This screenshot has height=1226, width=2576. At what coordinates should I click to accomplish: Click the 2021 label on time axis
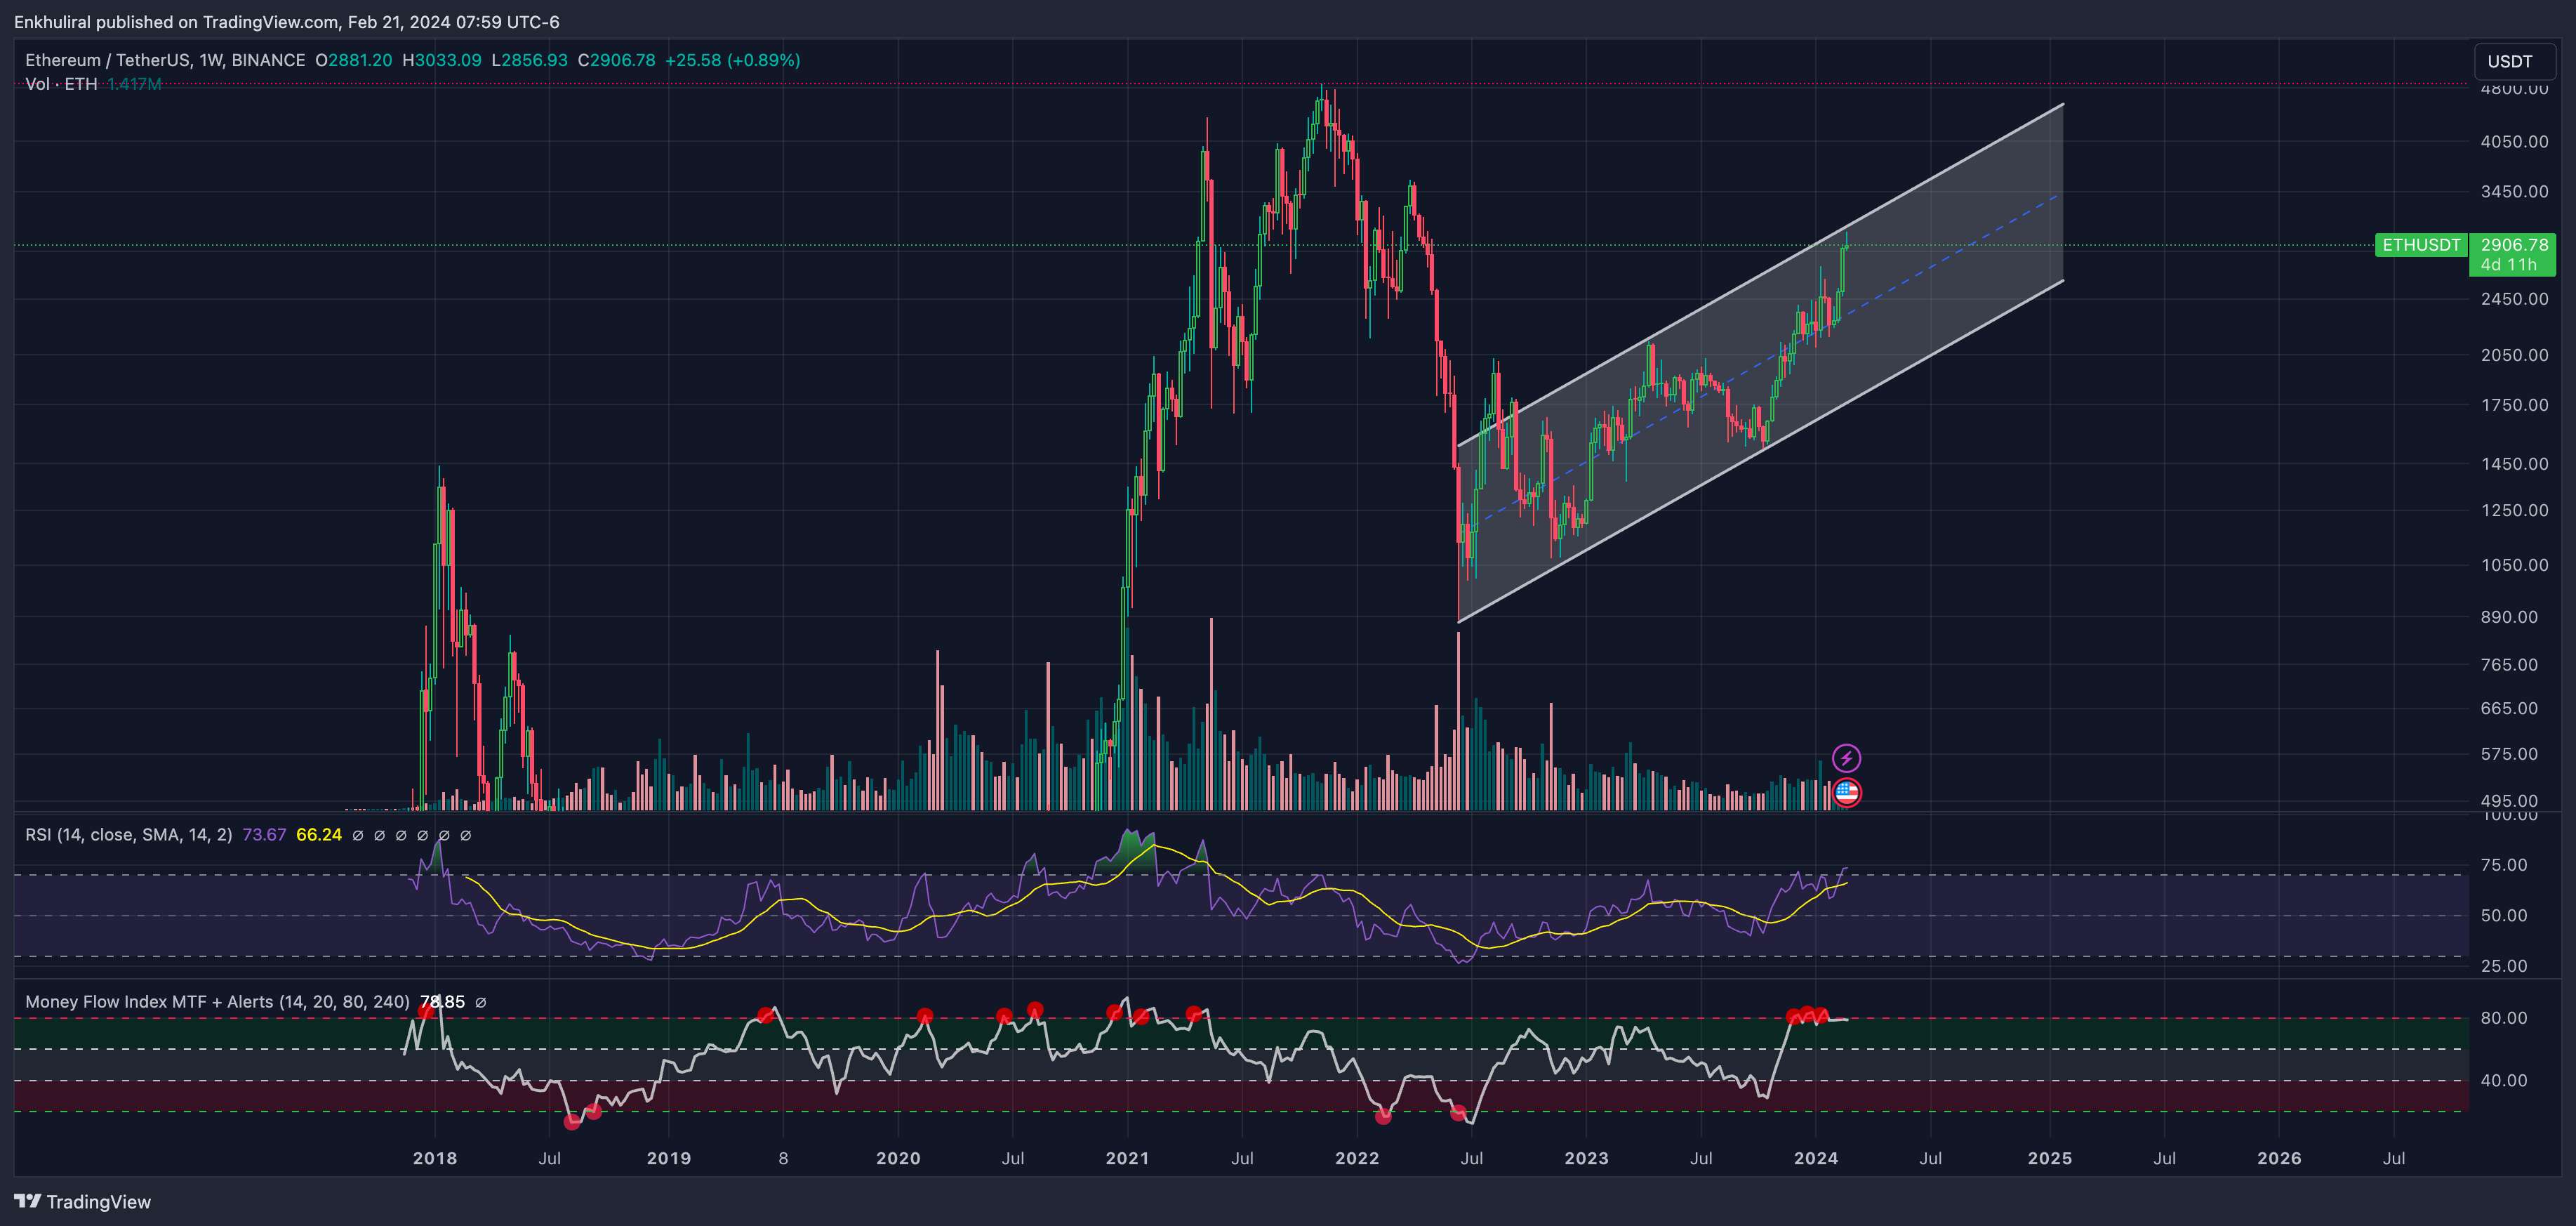1127,1158
